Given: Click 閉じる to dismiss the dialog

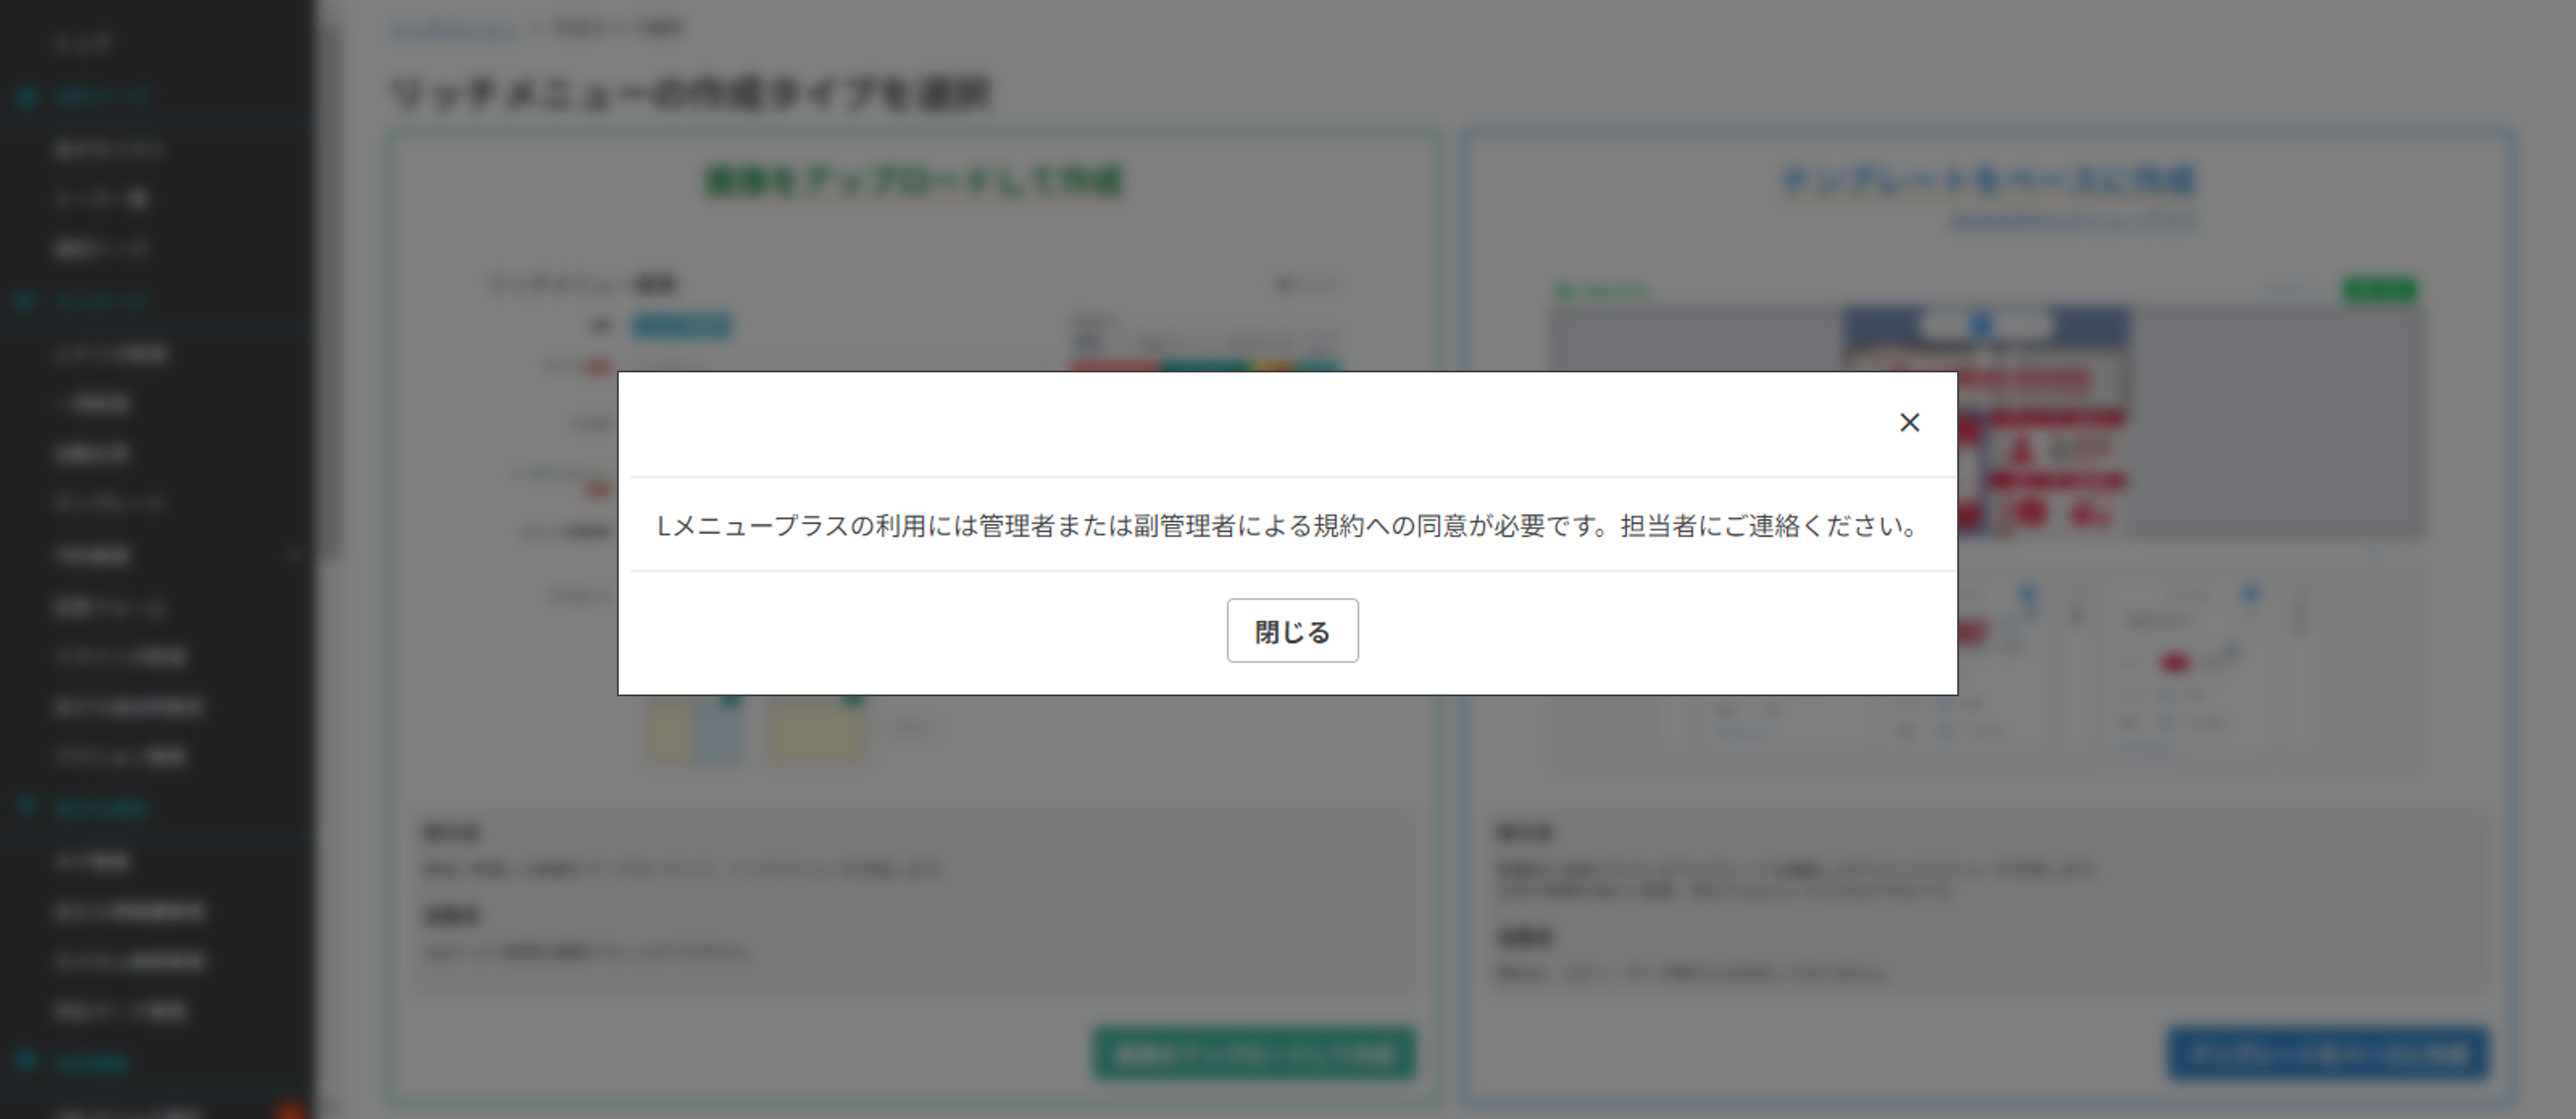Looking at the screenshot, I should pyautogui.click(x=1293, y=630).
